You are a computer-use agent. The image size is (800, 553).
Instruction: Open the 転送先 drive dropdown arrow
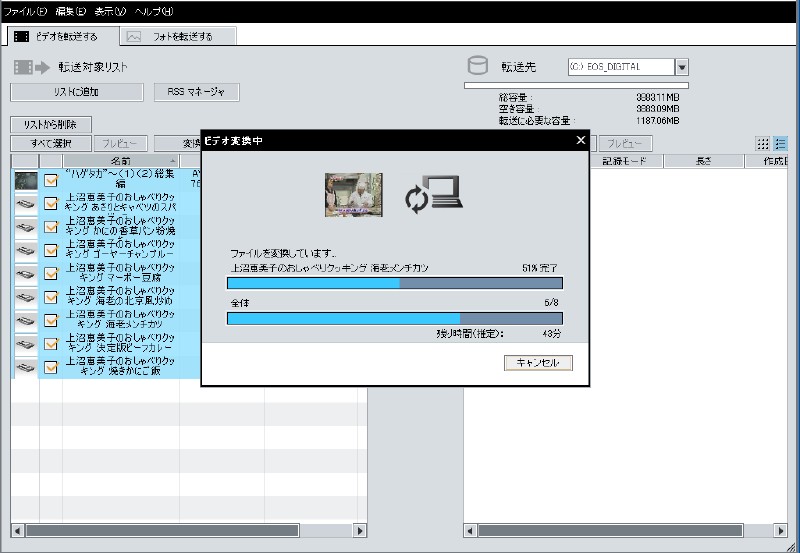(682, 67)
